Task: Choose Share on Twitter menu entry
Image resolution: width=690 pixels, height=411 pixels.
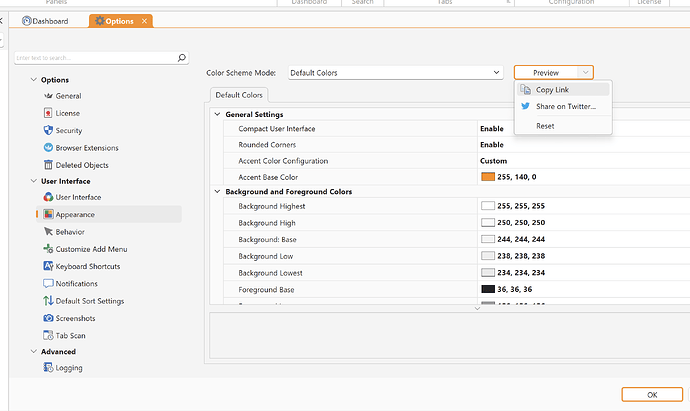Action: pos(563,106)
